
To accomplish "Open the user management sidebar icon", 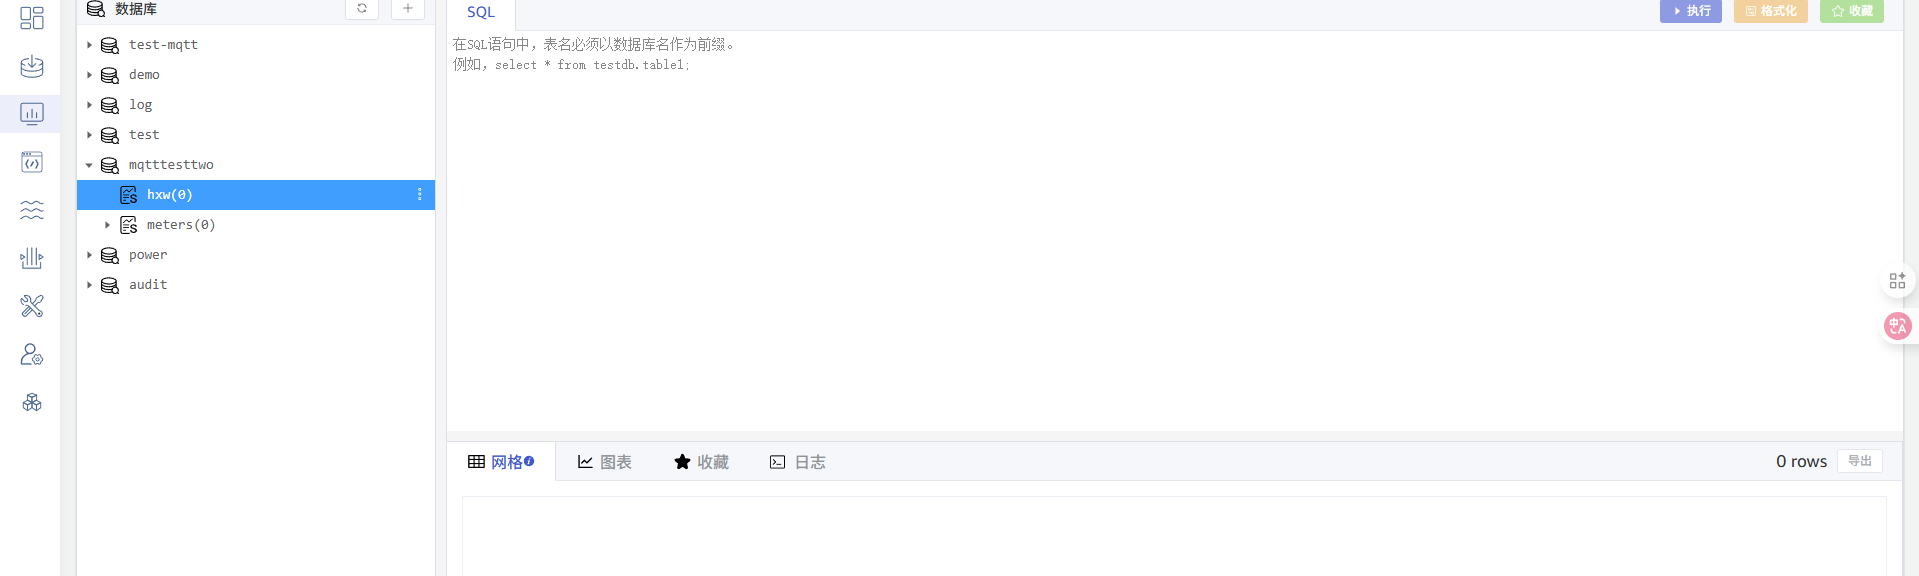I will pyautogui.click(x=32, y=354).
